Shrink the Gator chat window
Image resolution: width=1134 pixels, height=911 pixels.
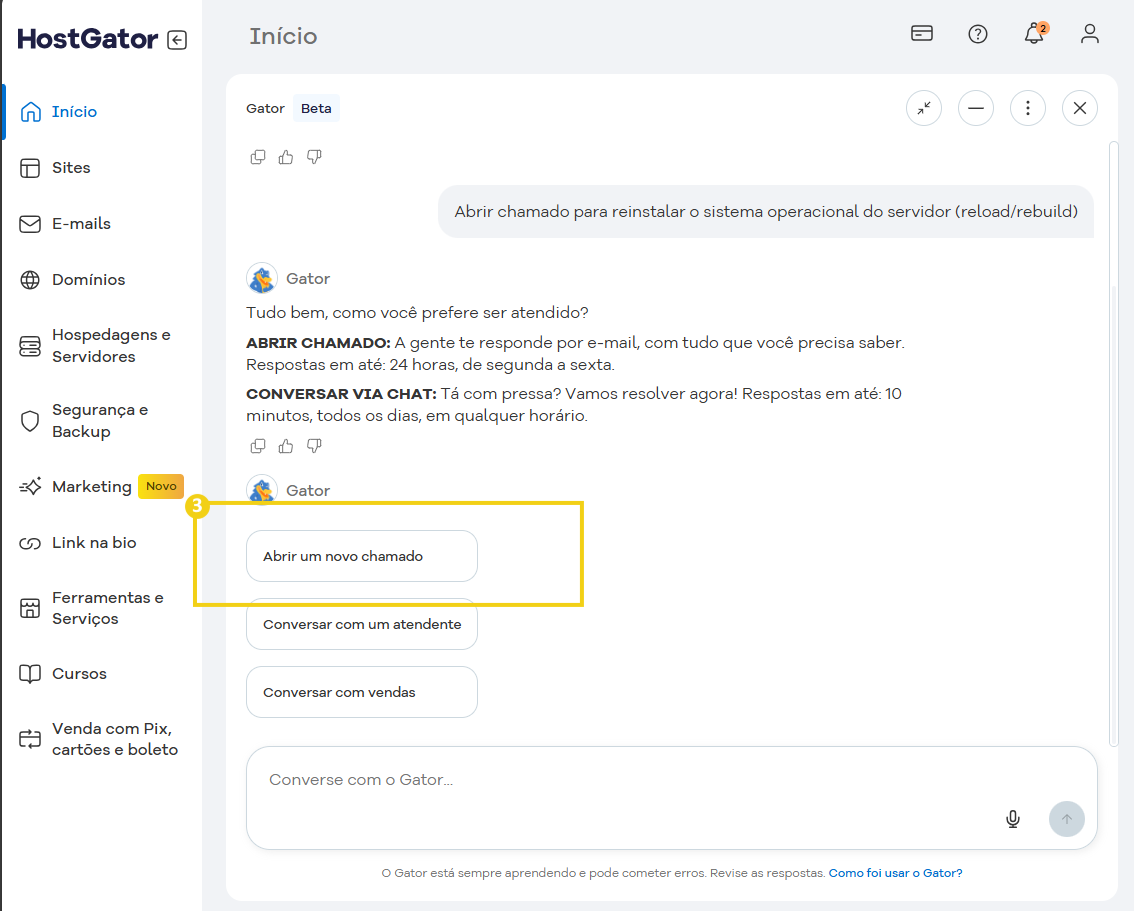(923, 107)
